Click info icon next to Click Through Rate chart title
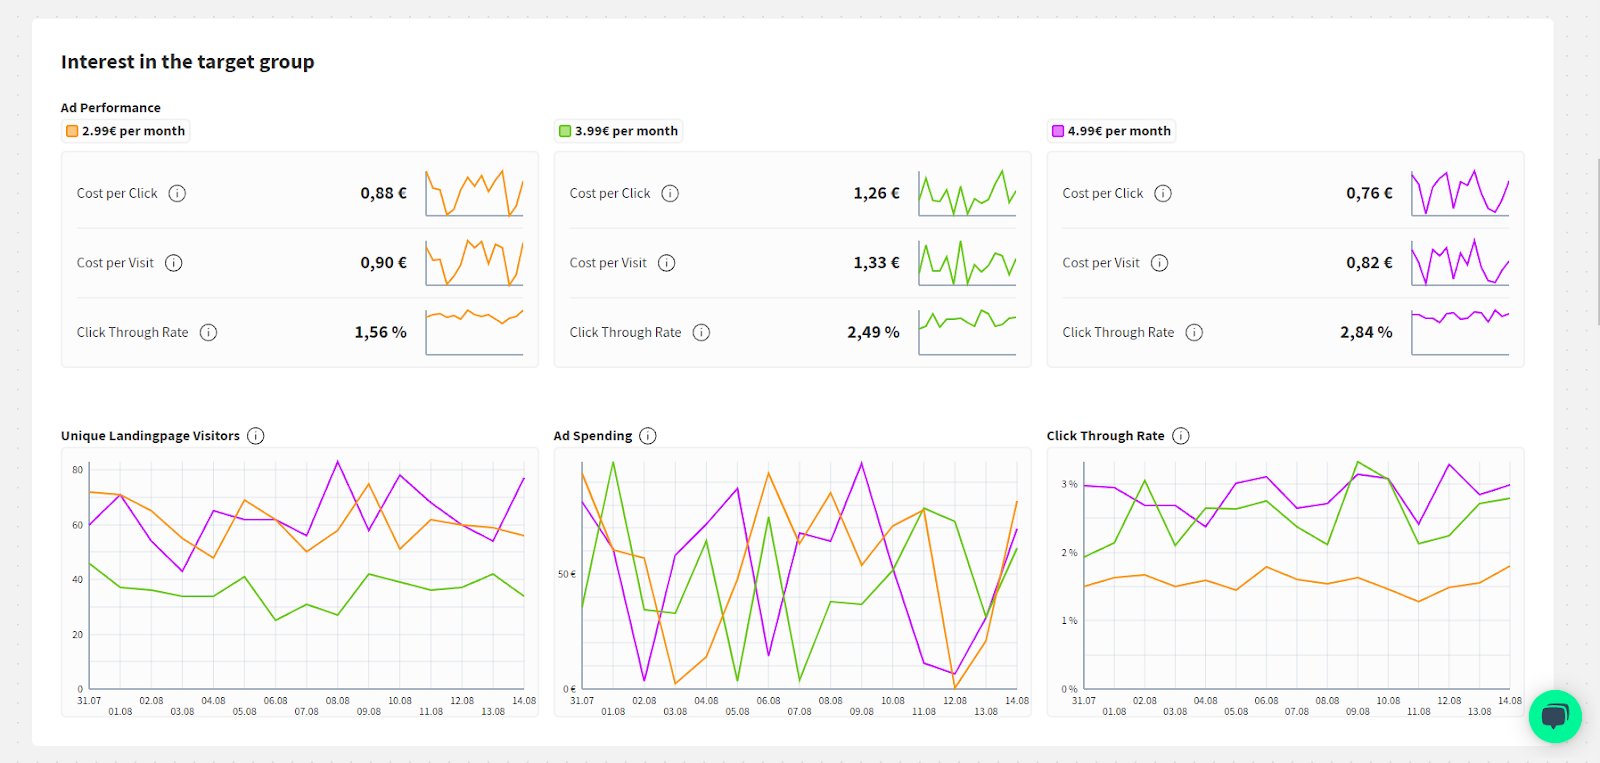1600x763 pixels. pyautogui.click(x=1181, y=436)
